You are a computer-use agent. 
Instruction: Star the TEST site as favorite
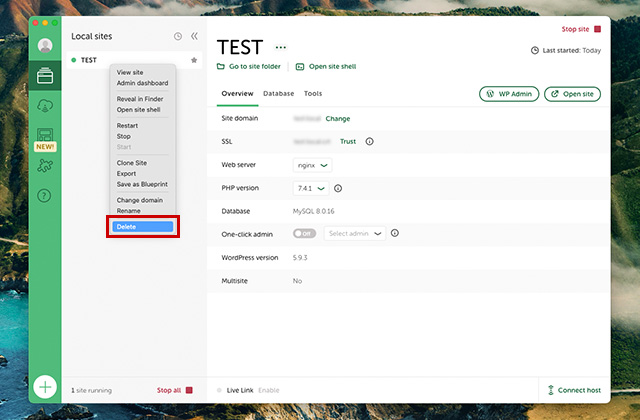click(194, 60)
